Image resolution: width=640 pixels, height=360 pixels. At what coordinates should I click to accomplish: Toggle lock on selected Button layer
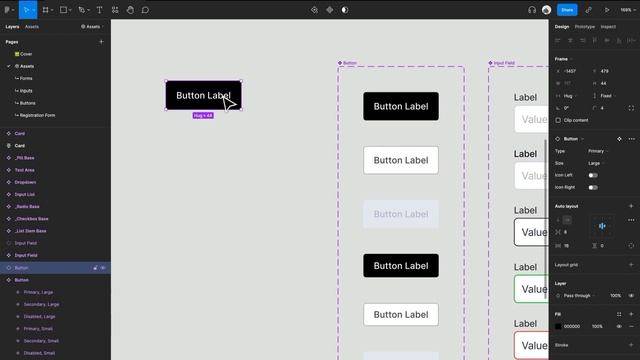point(95,268)
